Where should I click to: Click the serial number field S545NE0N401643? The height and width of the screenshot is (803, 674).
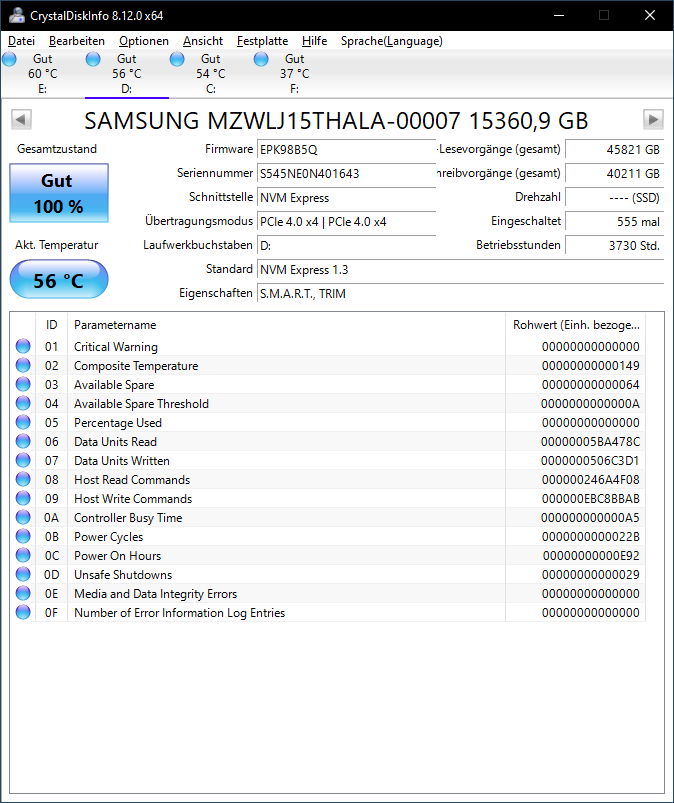click(346, 174)
